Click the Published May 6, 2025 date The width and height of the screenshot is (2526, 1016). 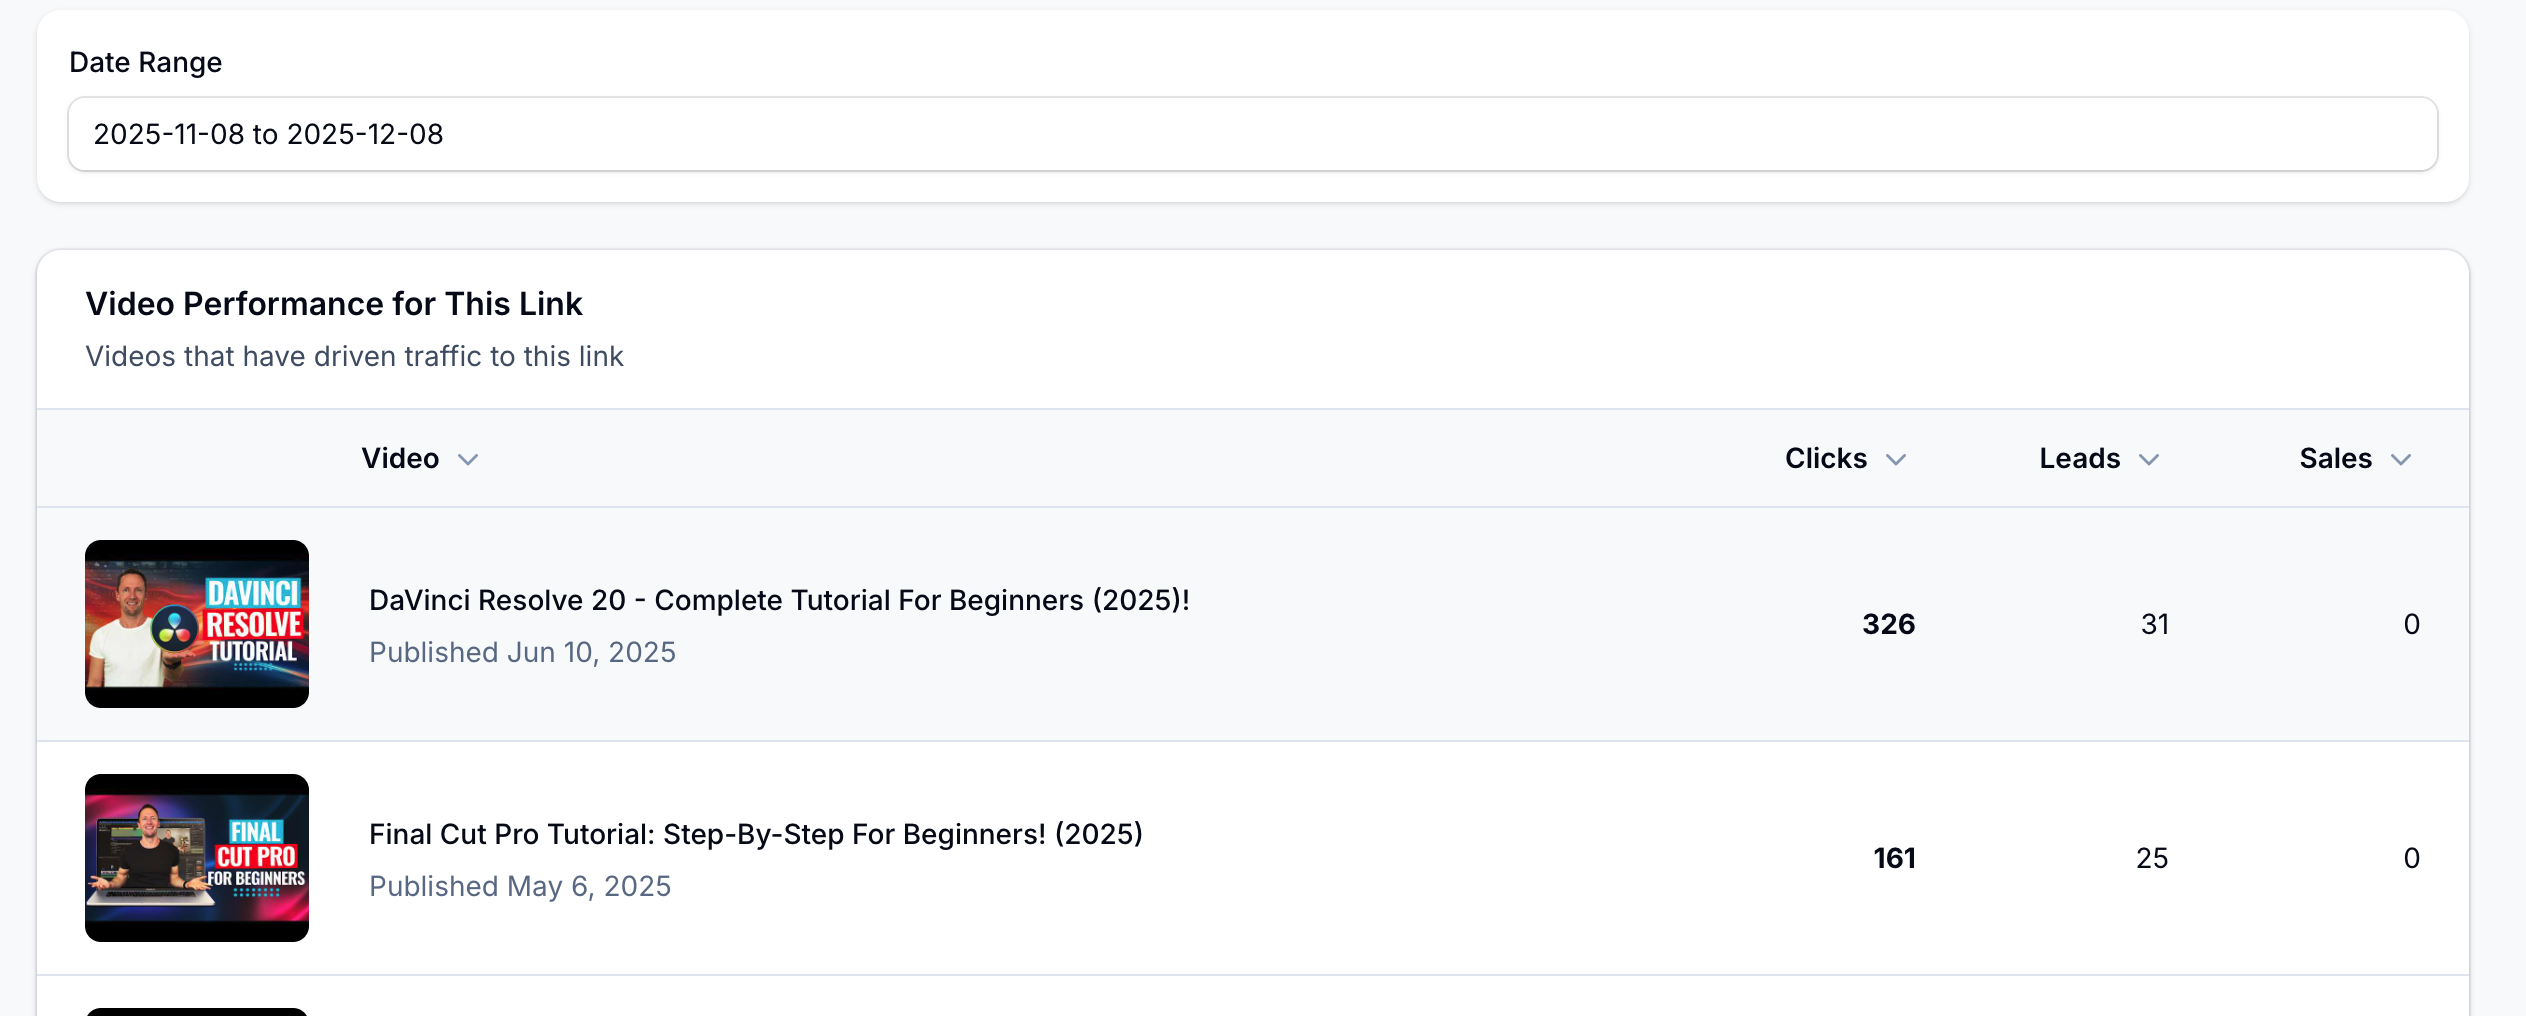(520, 886)
